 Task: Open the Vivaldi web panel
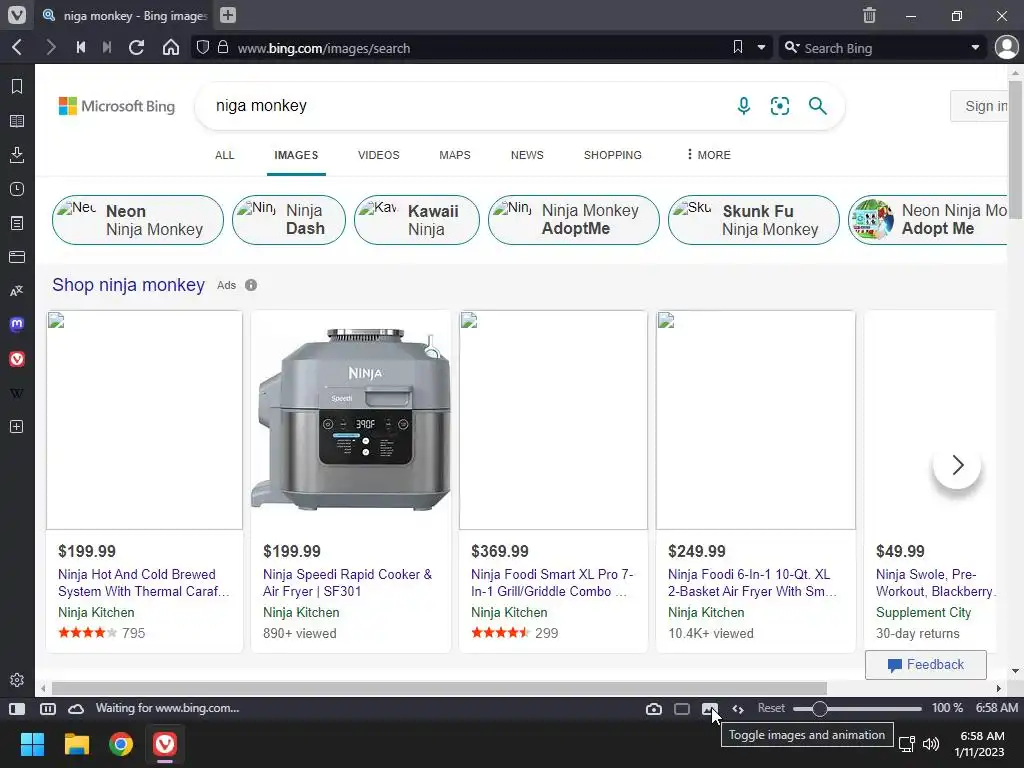tap(17, 359)
